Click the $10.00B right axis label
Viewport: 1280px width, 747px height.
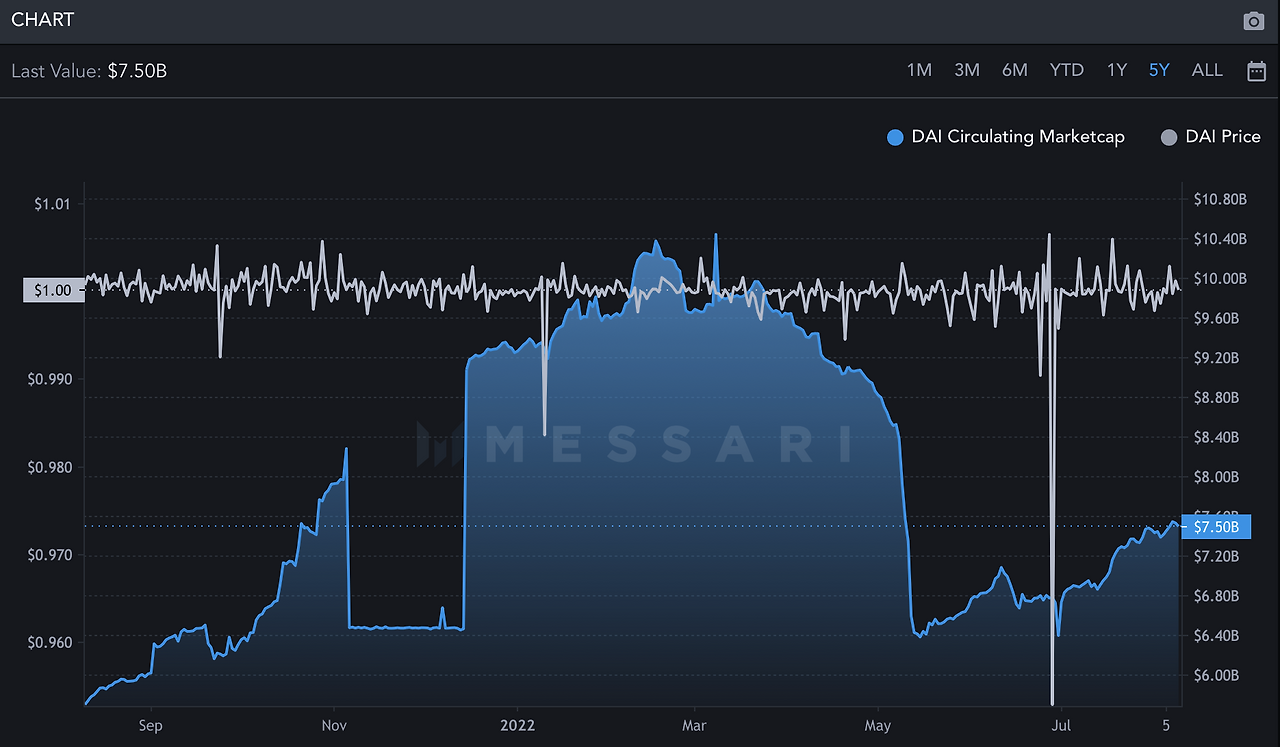pyautogui.click(x=1220, y=278)
